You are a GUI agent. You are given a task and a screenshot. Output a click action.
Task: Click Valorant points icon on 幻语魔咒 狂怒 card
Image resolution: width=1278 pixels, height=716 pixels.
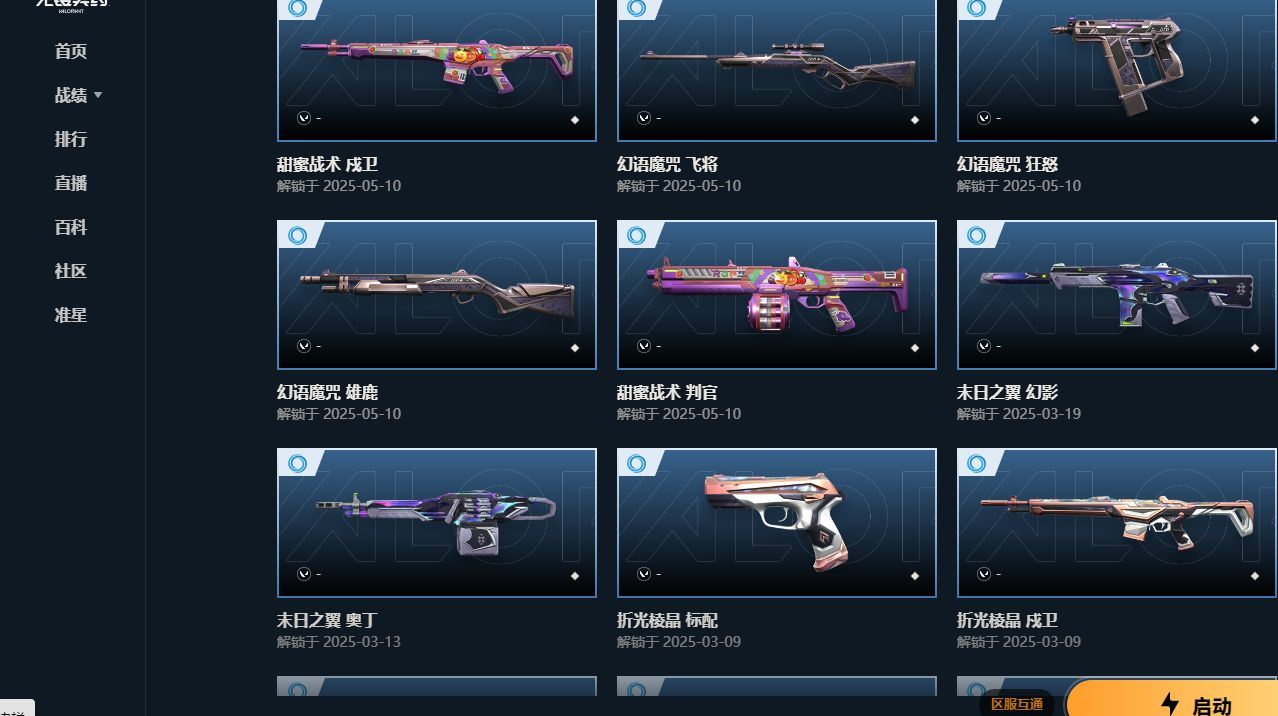coord(984,118)
